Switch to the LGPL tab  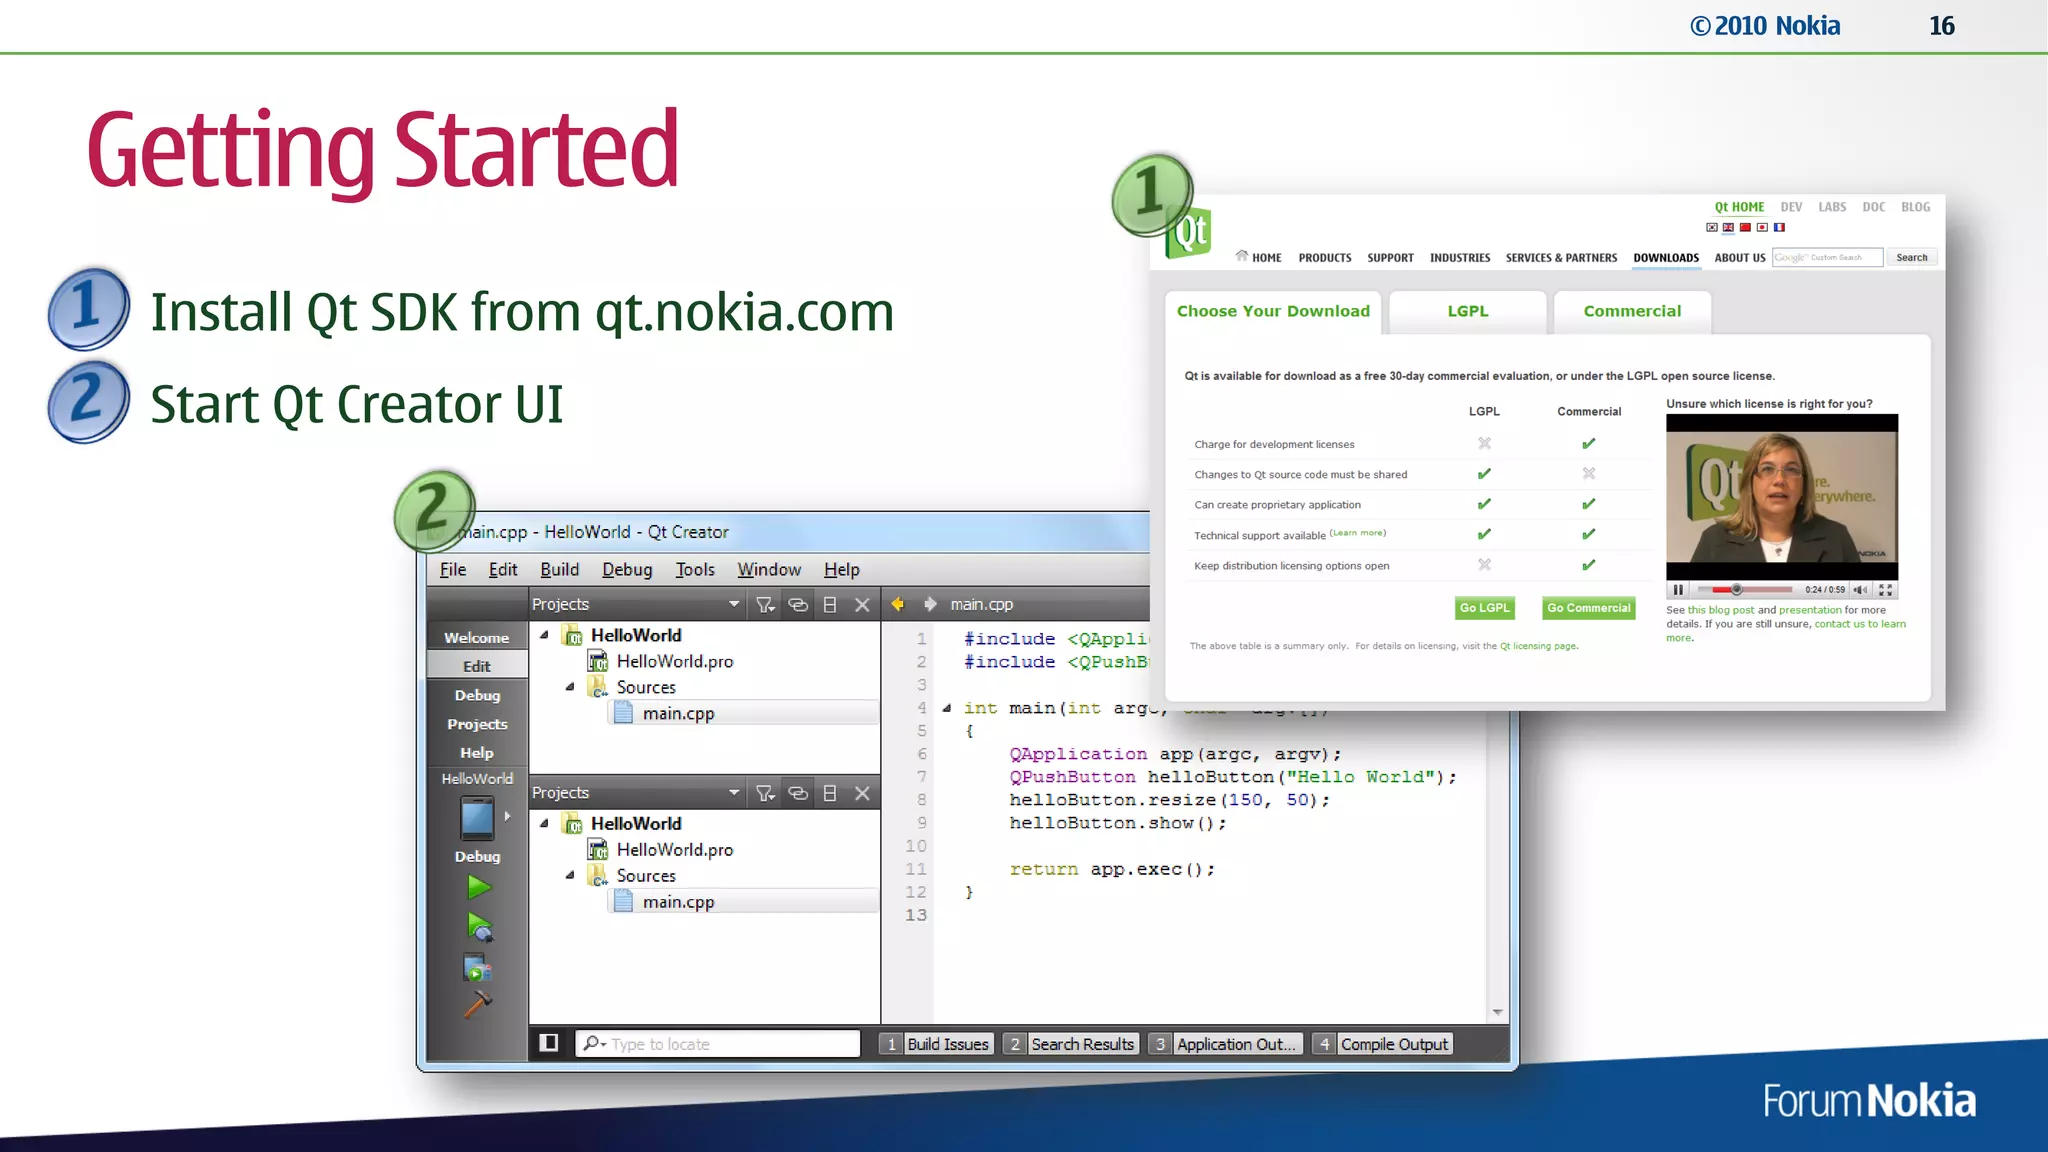1467,311
